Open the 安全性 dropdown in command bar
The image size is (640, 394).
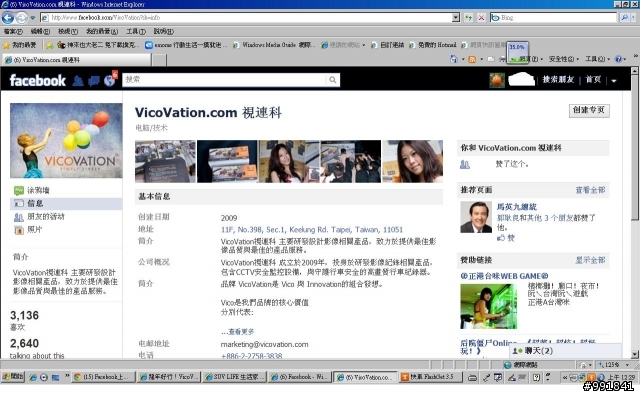click(564, 59)
